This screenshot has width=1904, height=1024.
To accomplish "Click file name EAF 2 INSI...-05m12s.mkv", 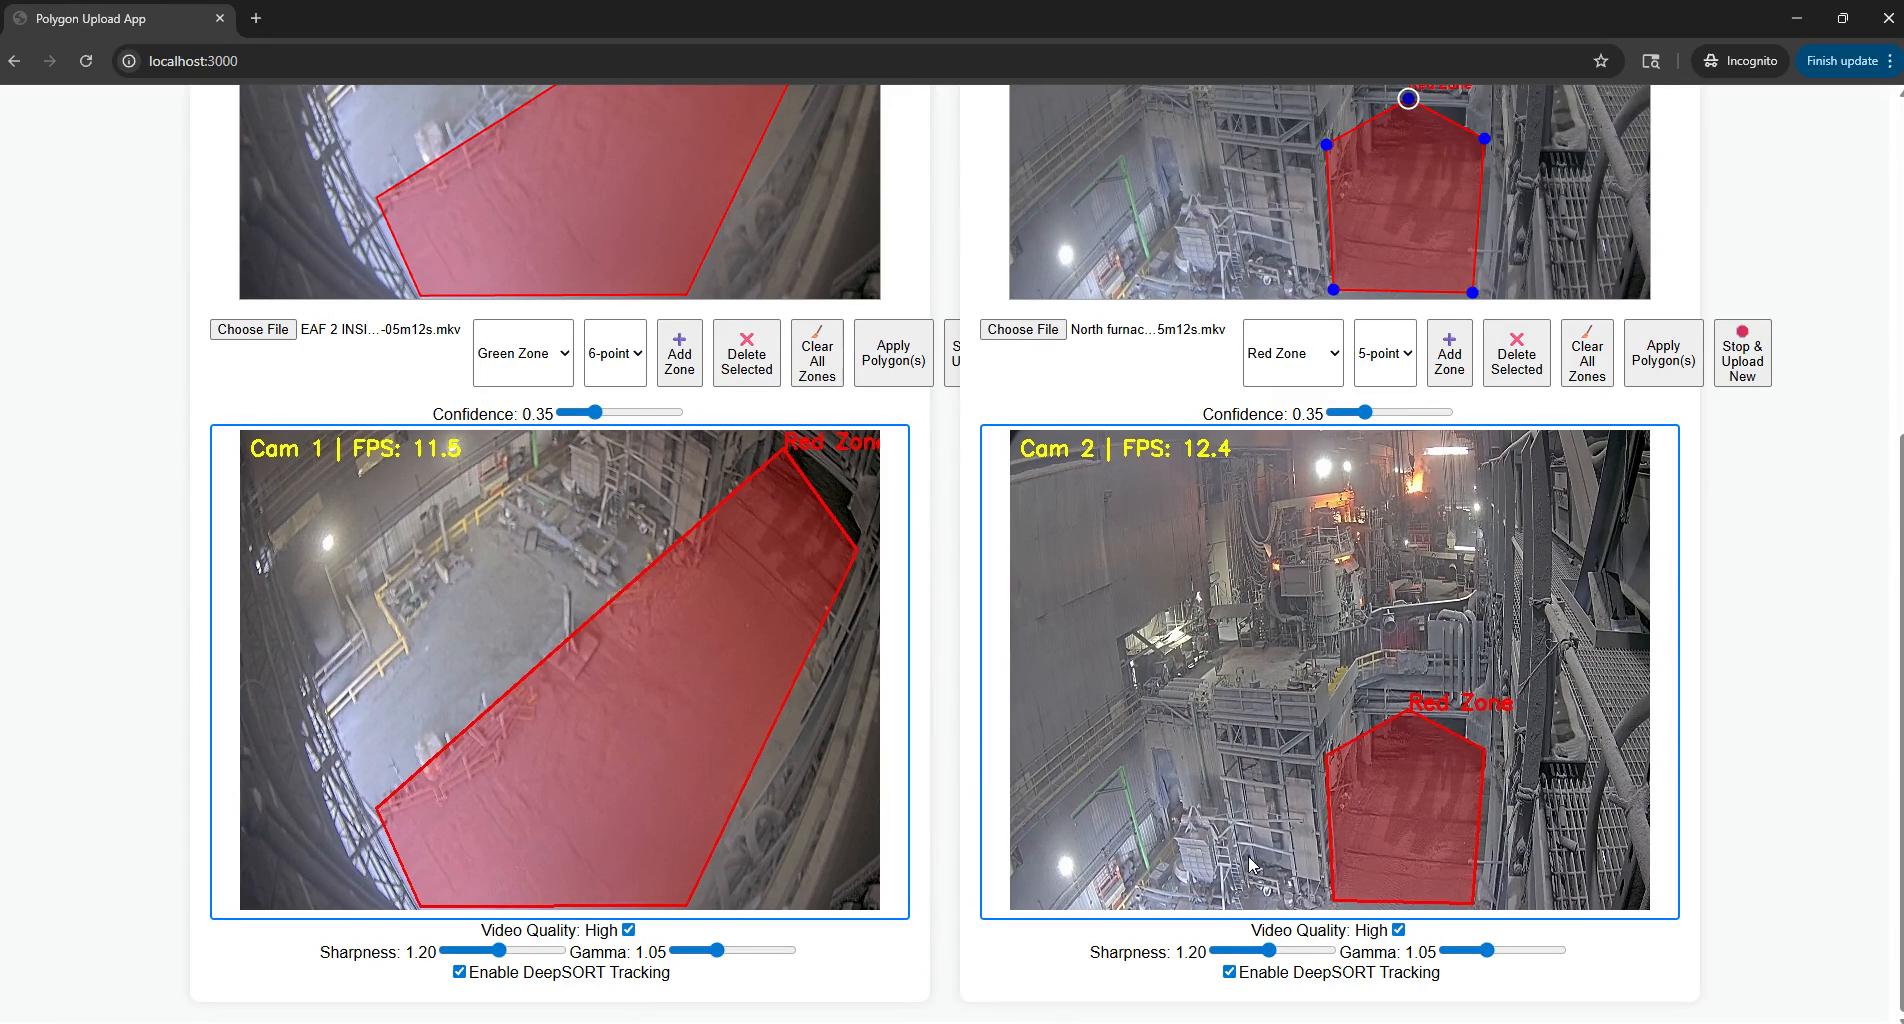I will pos(381,329).
